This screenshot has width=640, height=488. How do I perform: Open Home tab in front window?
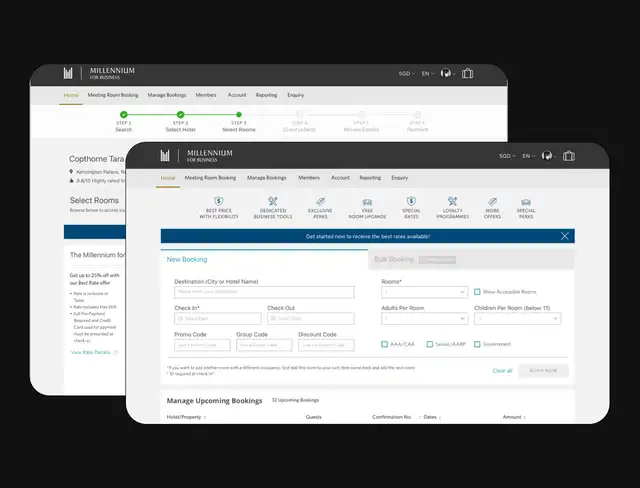click(x=168, y=178)
